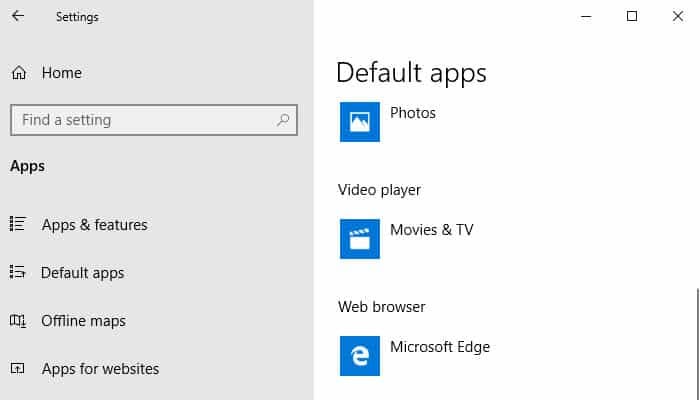Click the Apps & features list icon
Viewport: 700px width, 400px height.
(18, 224)
